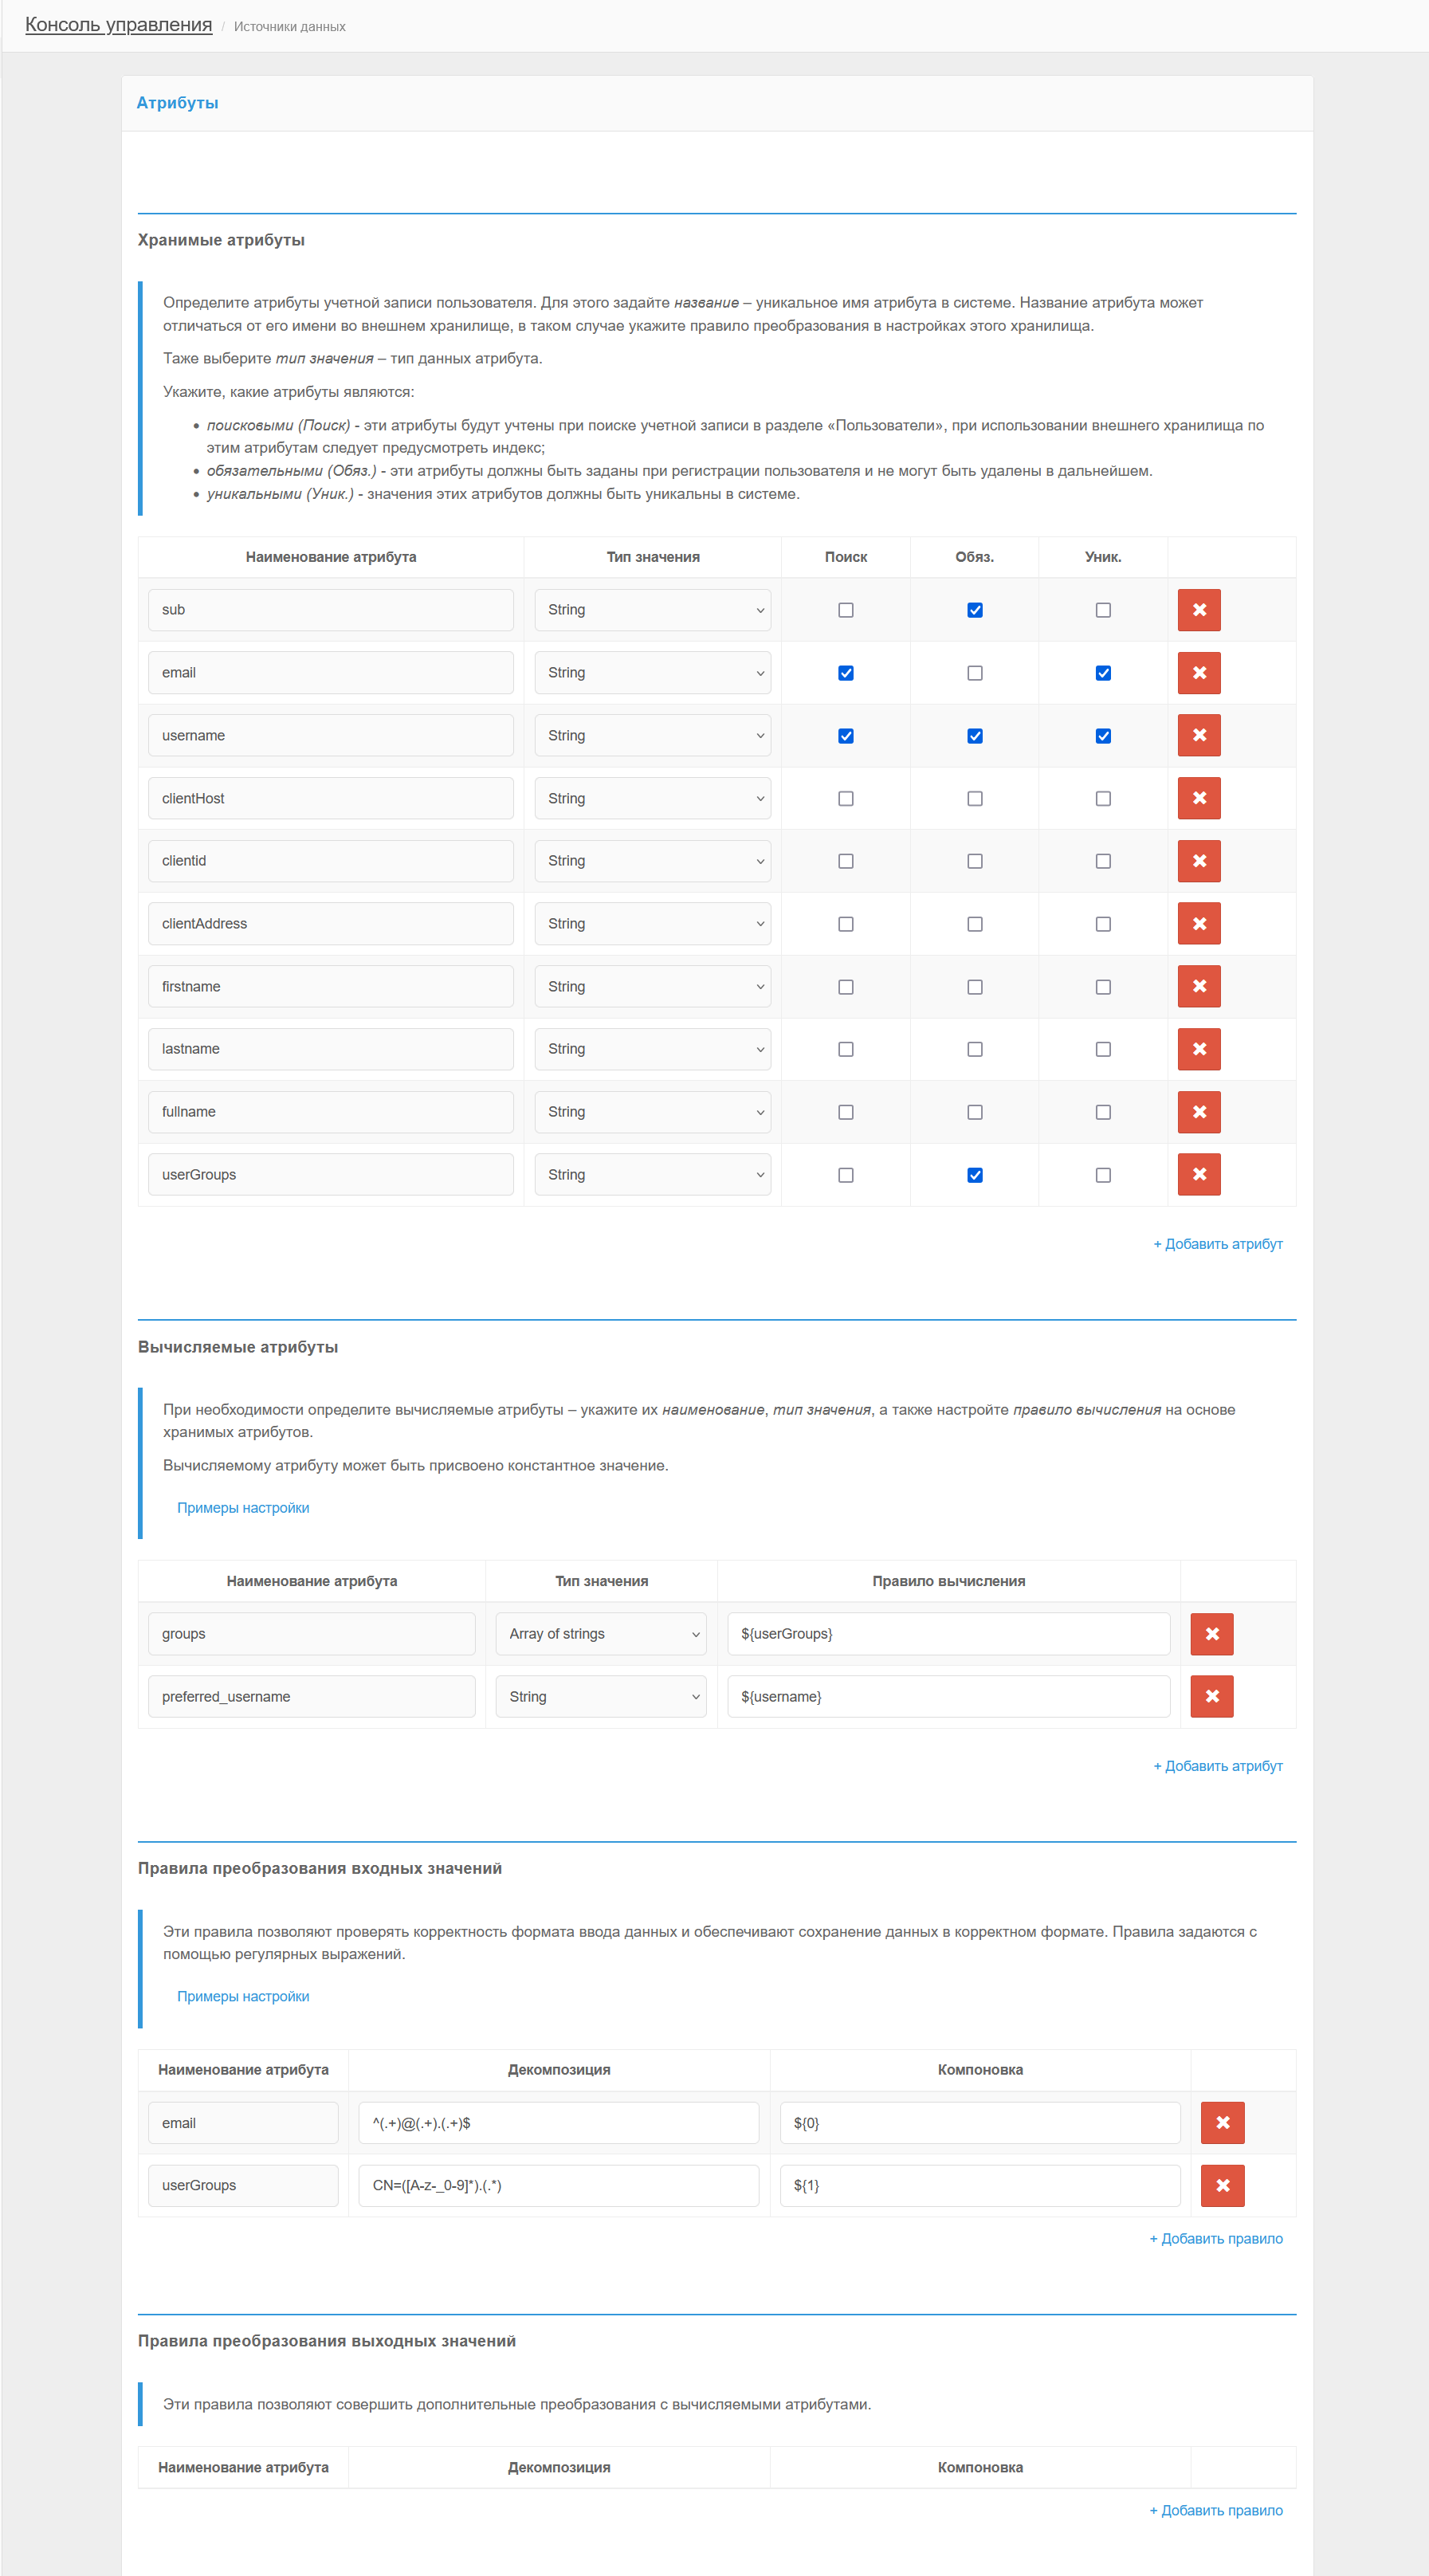Open input rules configuration examples link
Viewport: 1429px width, 2576px height.
(243, 1996)
